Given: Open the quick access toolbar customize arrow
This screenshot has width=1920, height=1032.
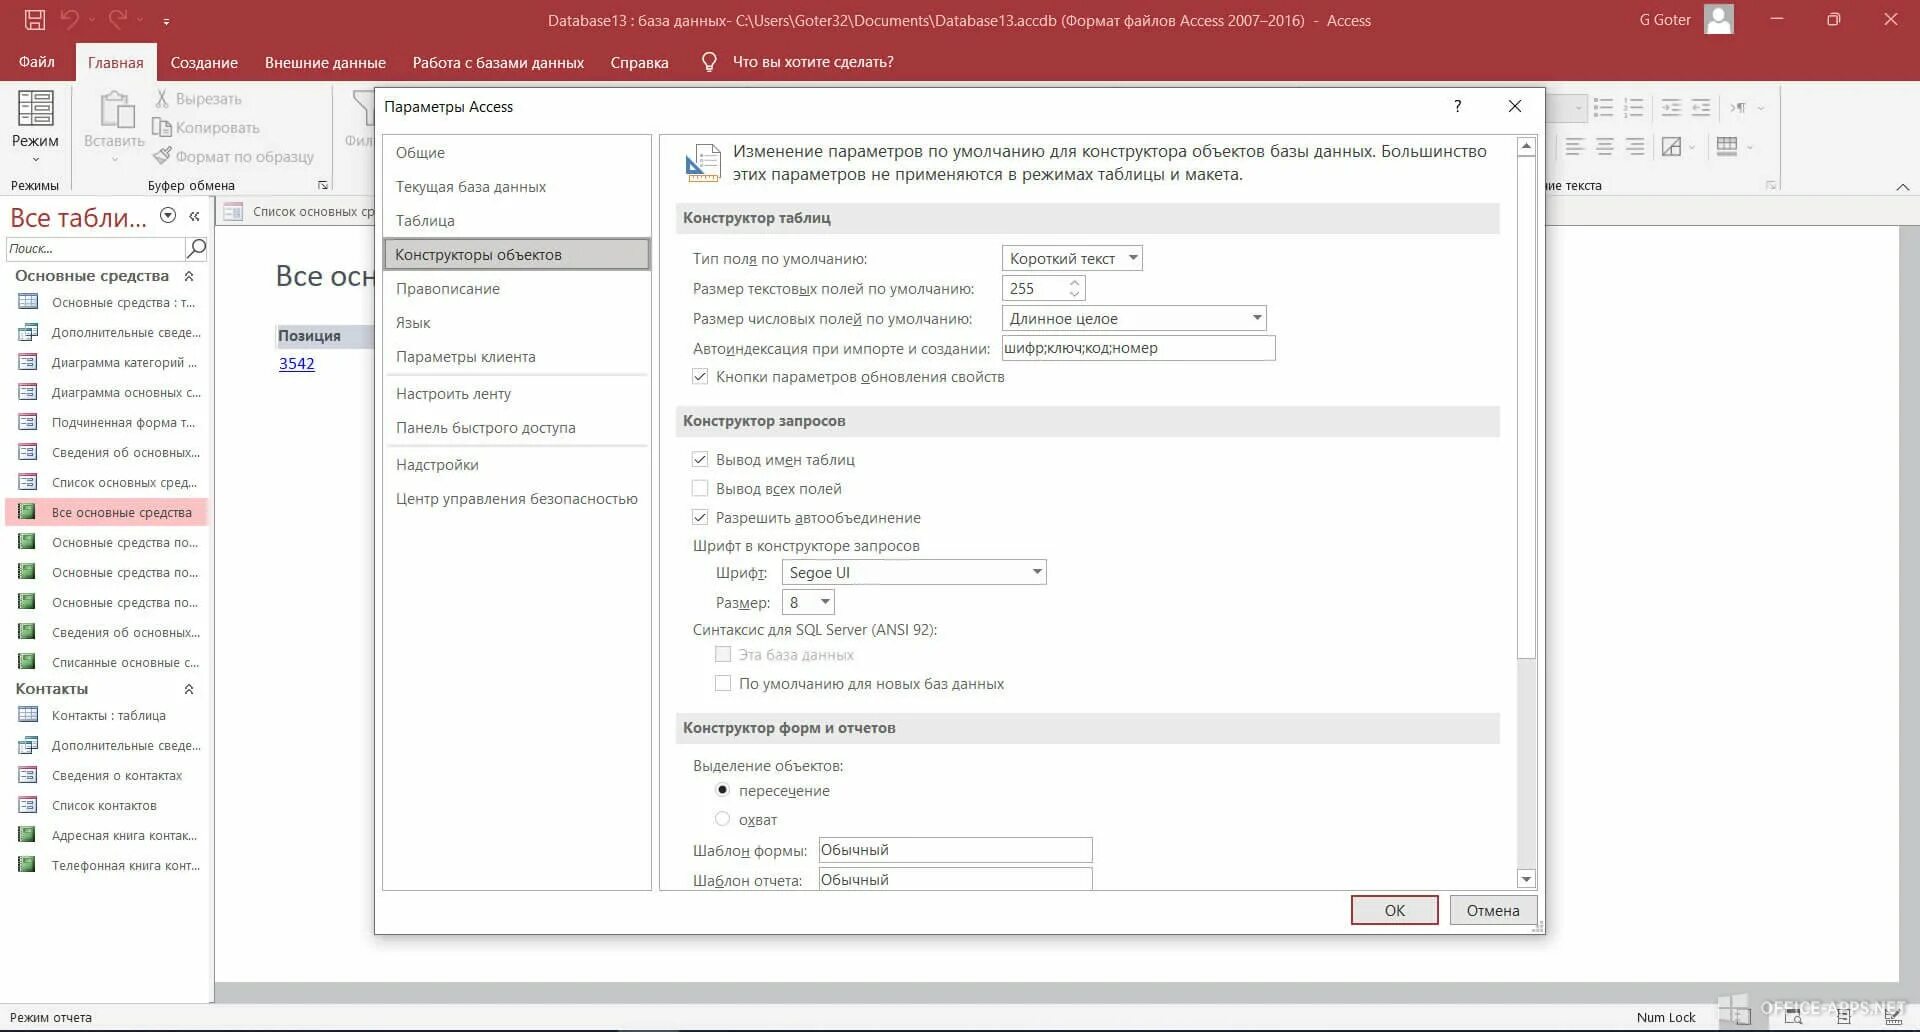Looking at the screenshot, I should point(166,21).
